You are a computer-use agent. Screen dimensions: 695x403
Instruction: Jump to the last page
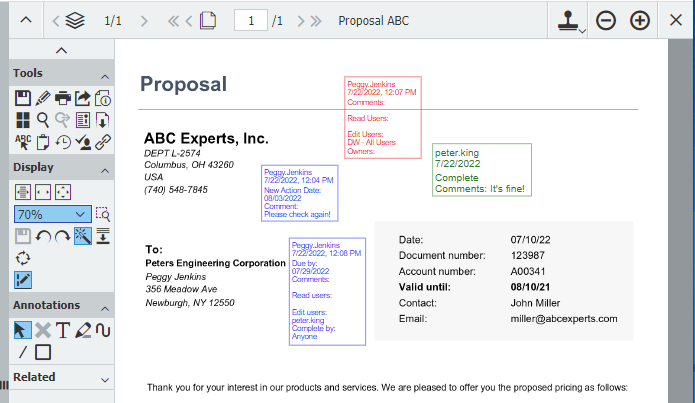click(x=316, y=20)
